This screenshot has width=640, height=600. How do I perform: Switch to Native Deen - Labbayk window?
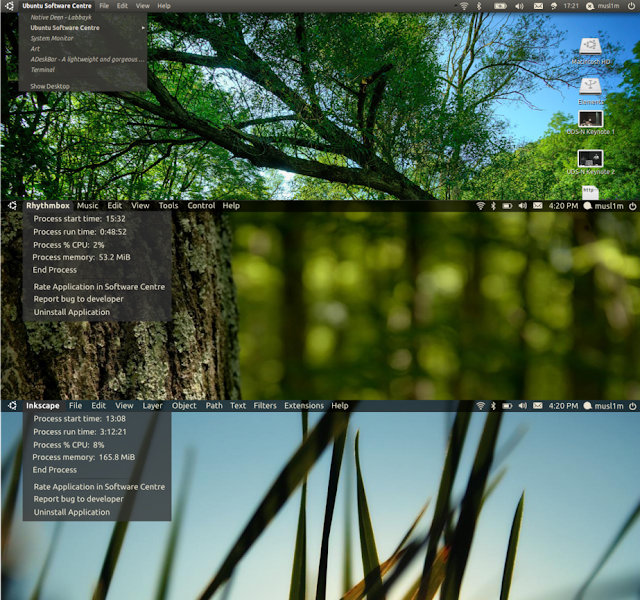[x=61, y=18]
